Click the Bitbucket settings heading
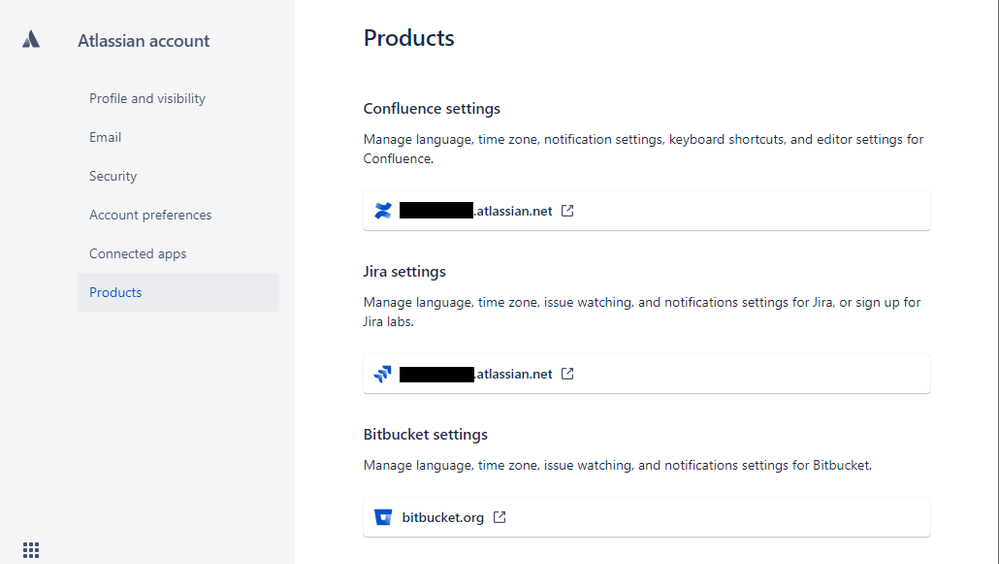 point(425,435)
